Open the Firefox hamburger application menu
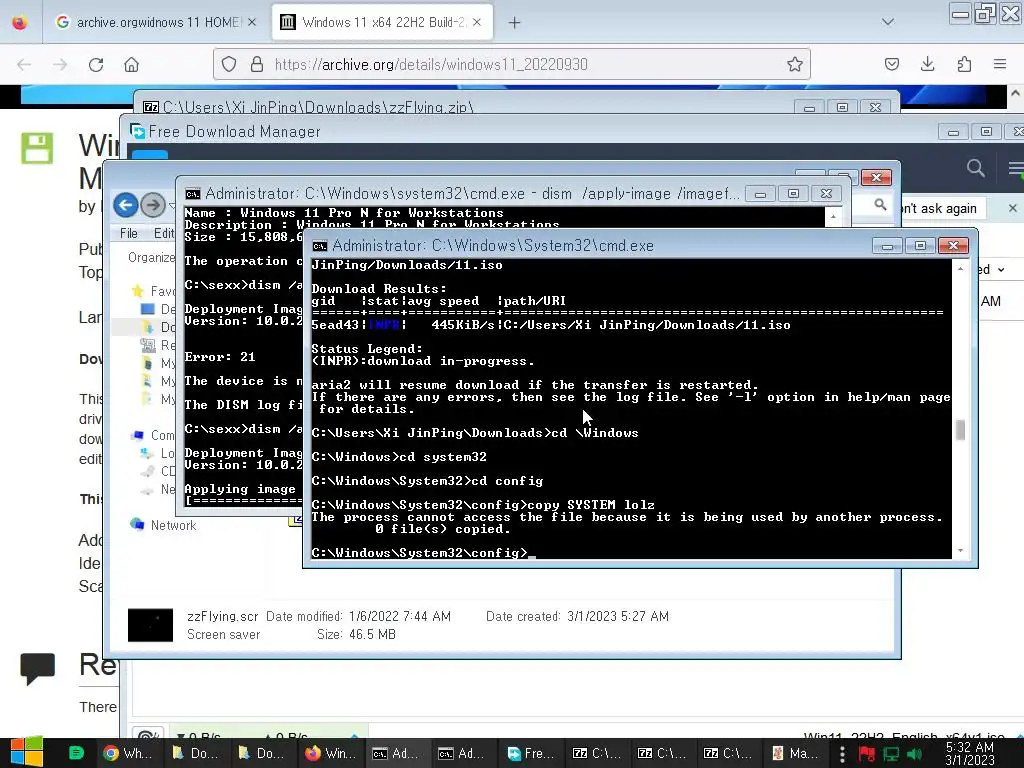The height and width of the screenshot is (768, 1024). [x=1000, y=64]
